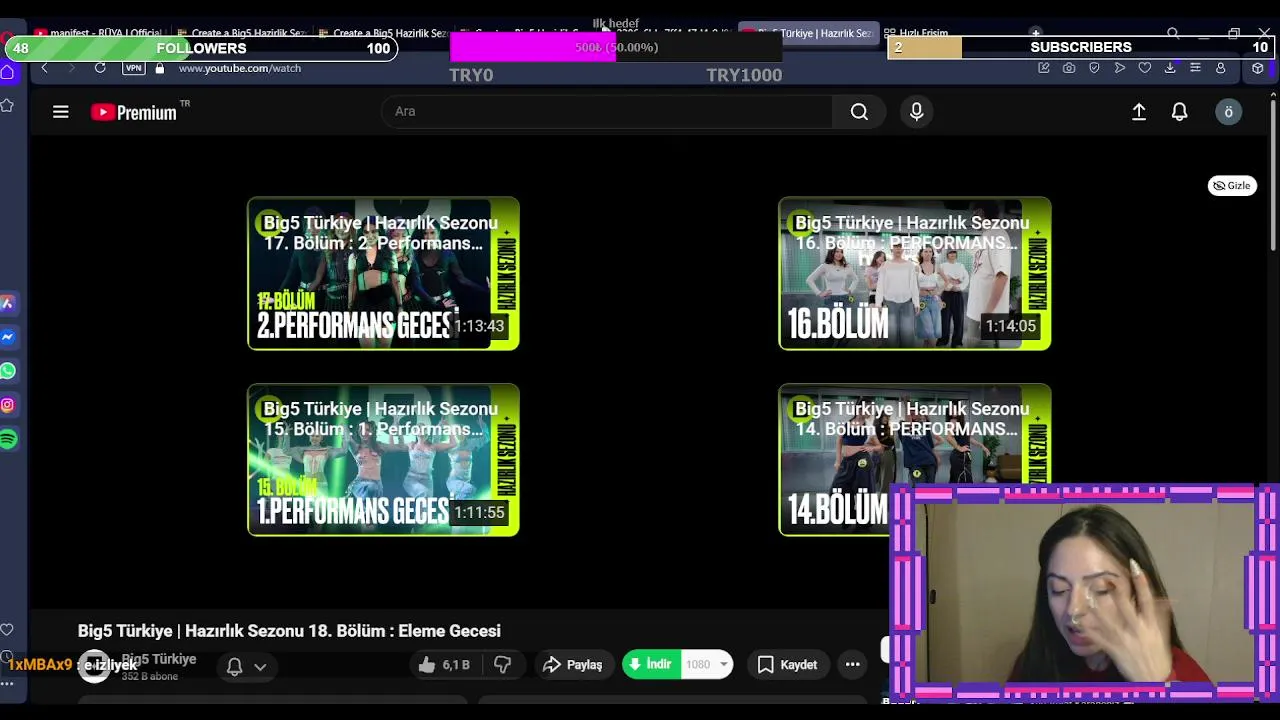Image resolution: width=1280 pixels, height=720 pixels.
Task: Toggle the VPN badge
Action: tap(133, 68)
